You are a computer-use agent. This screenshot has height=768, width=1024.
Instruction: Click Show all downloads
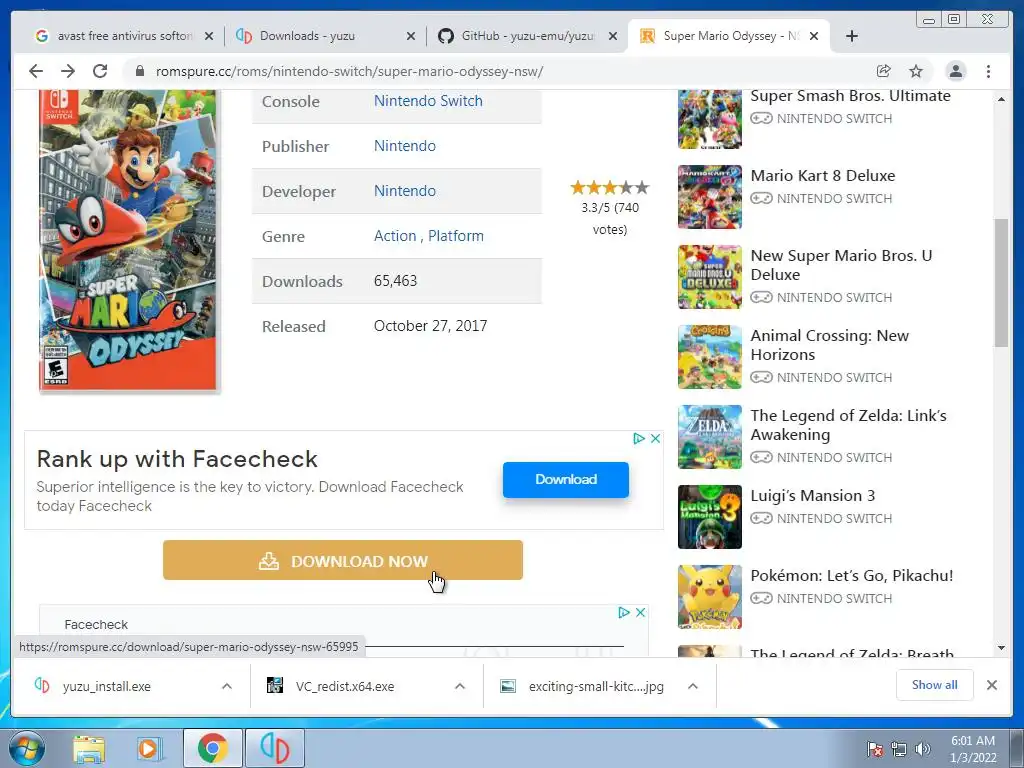[x=935, y=685]
